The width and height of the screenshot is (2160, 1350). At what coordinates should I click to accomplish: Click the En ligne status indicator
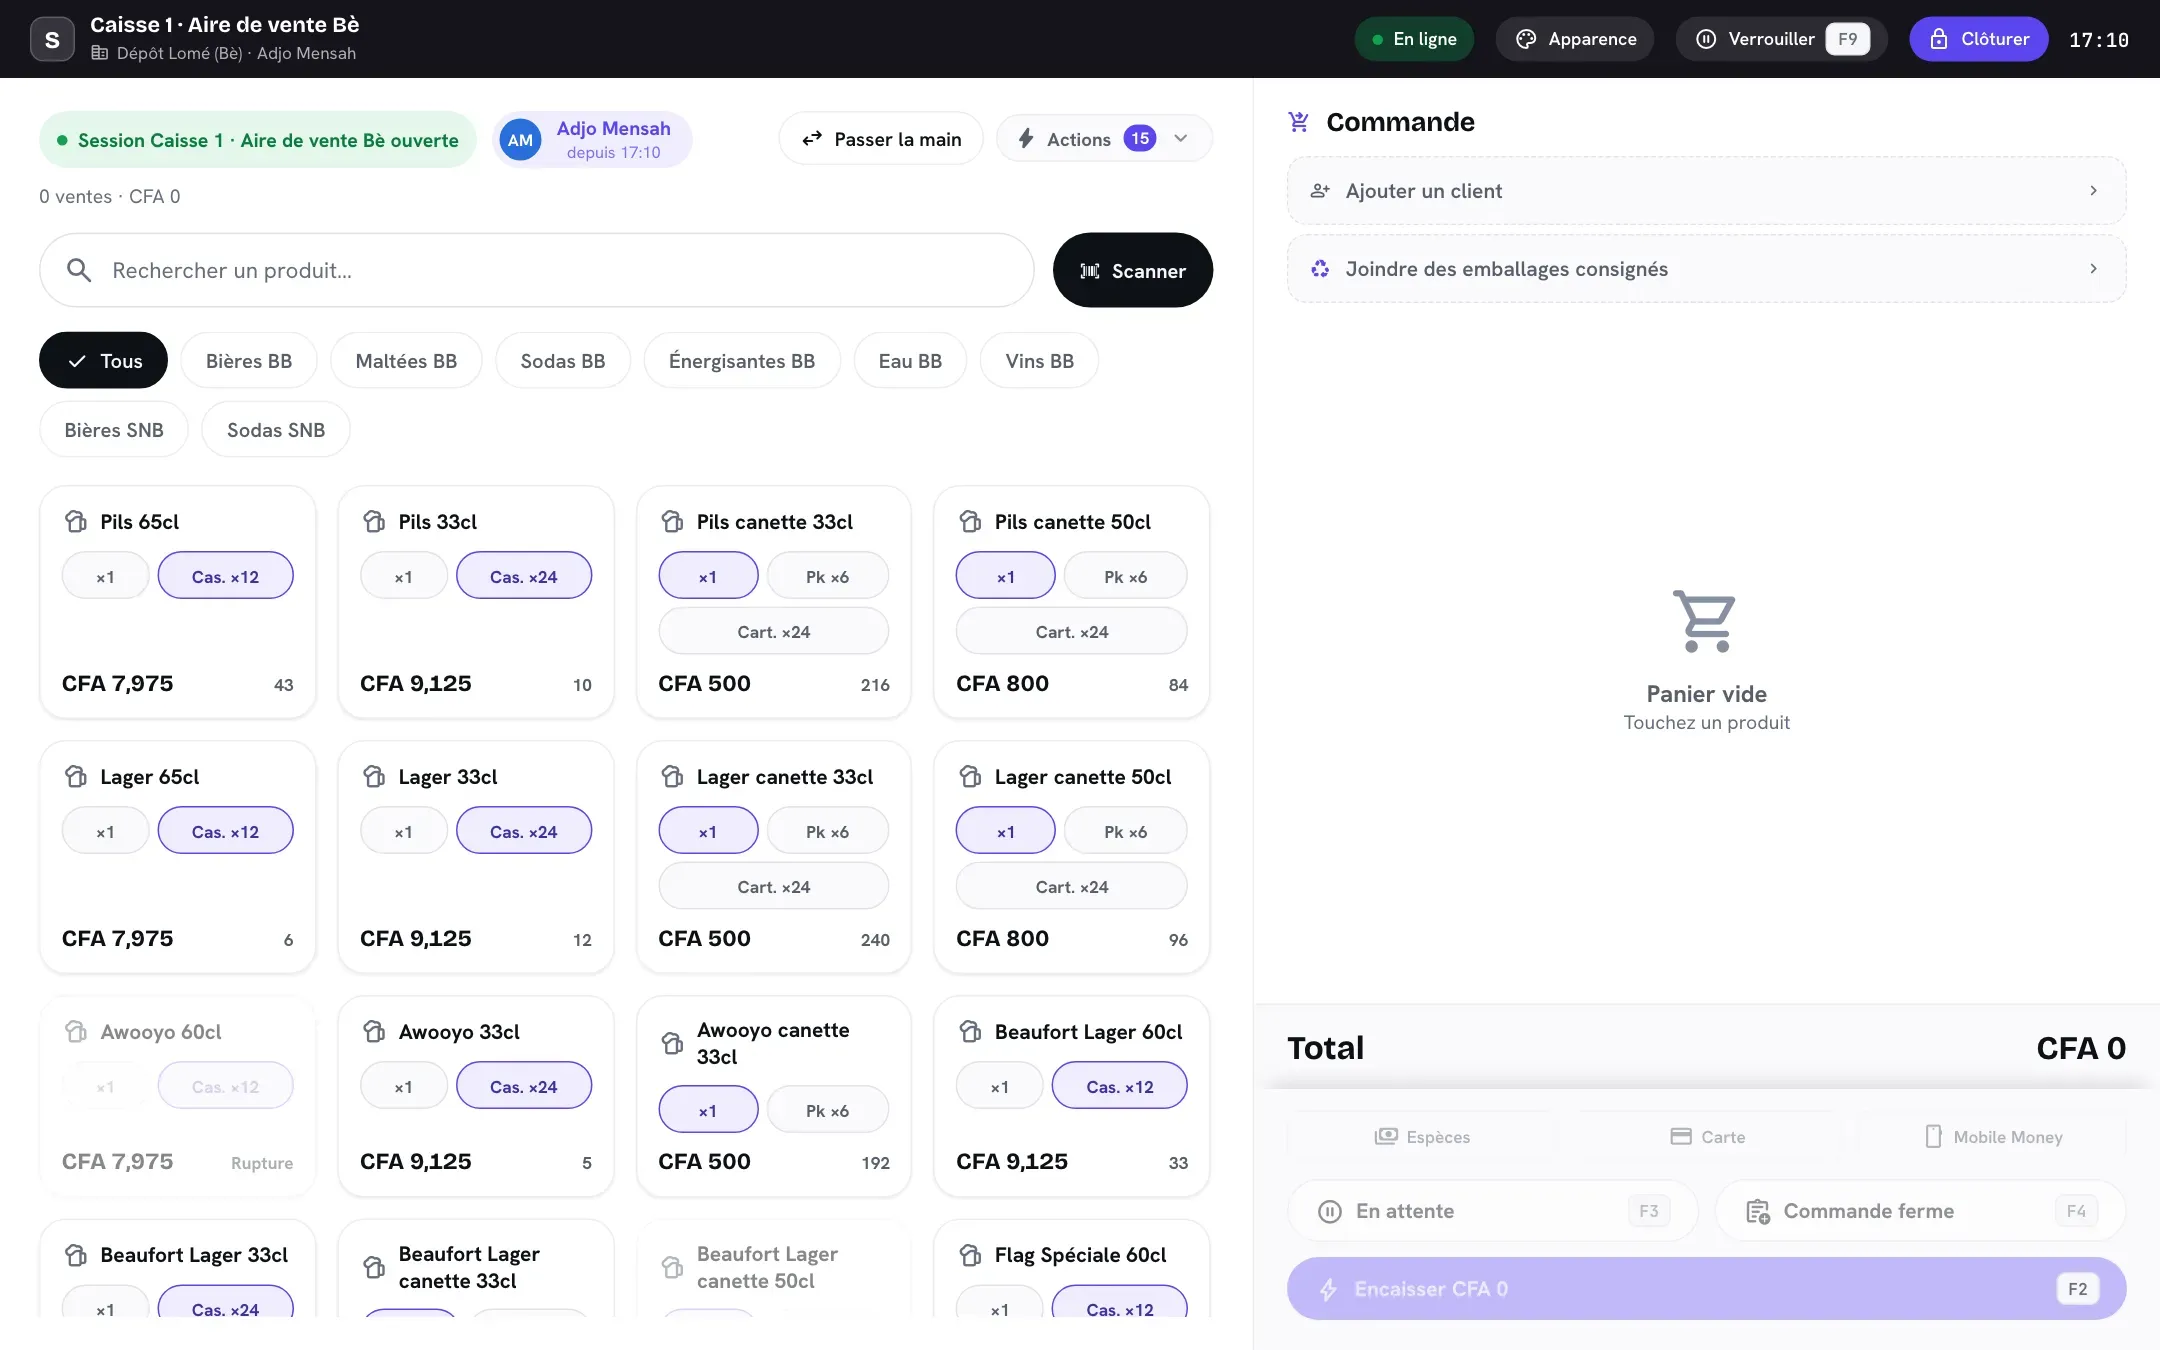(x=1414, y=39)
